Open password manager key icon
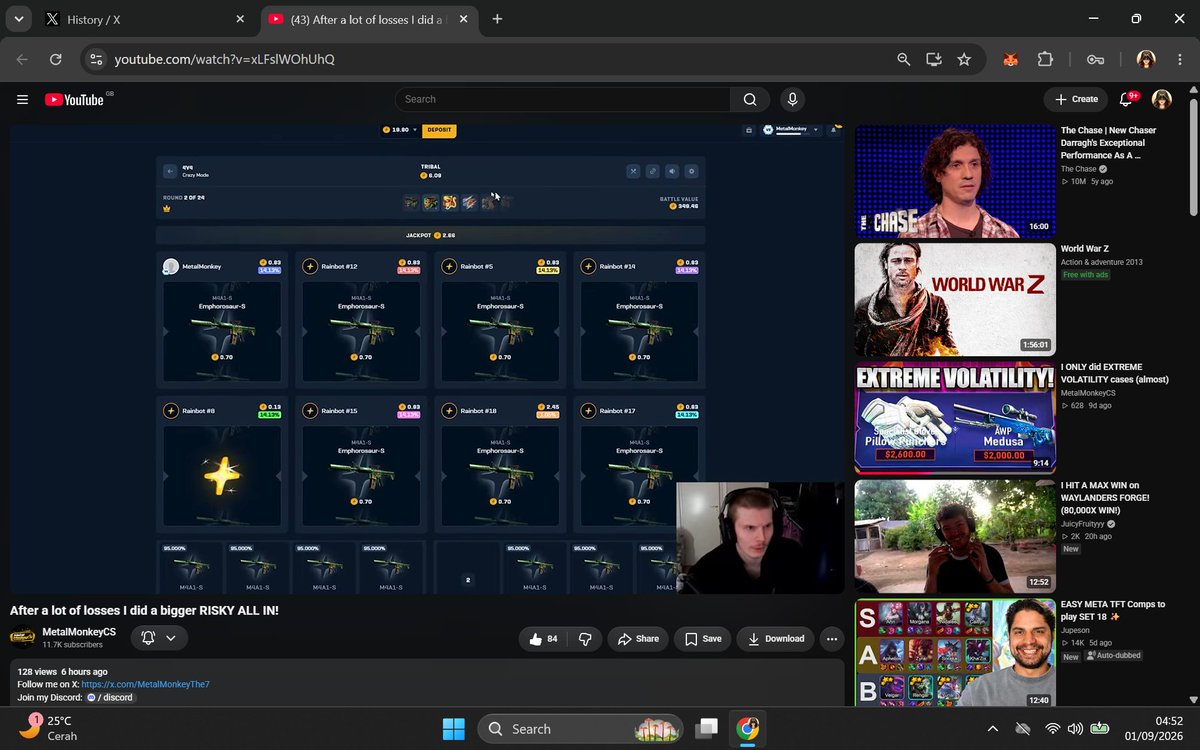Screen dimensions: 1200x750 [1096, 60]
